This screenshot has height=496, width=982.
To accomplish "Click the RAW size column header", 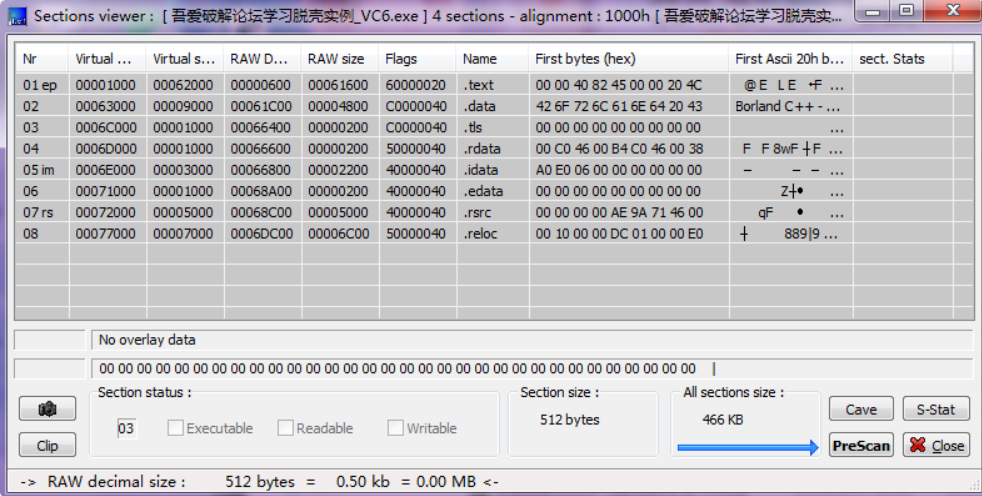I will (x=338, y=59).
